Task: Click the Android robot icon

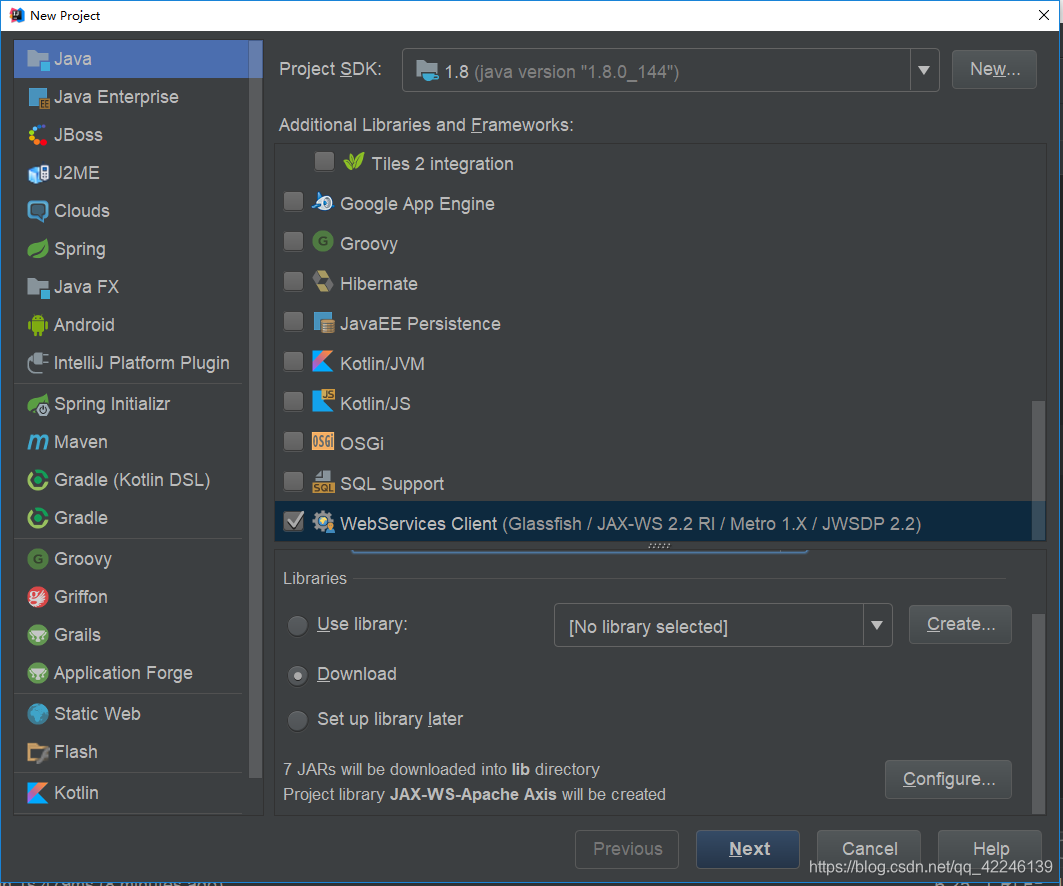Action: [38, 325]
